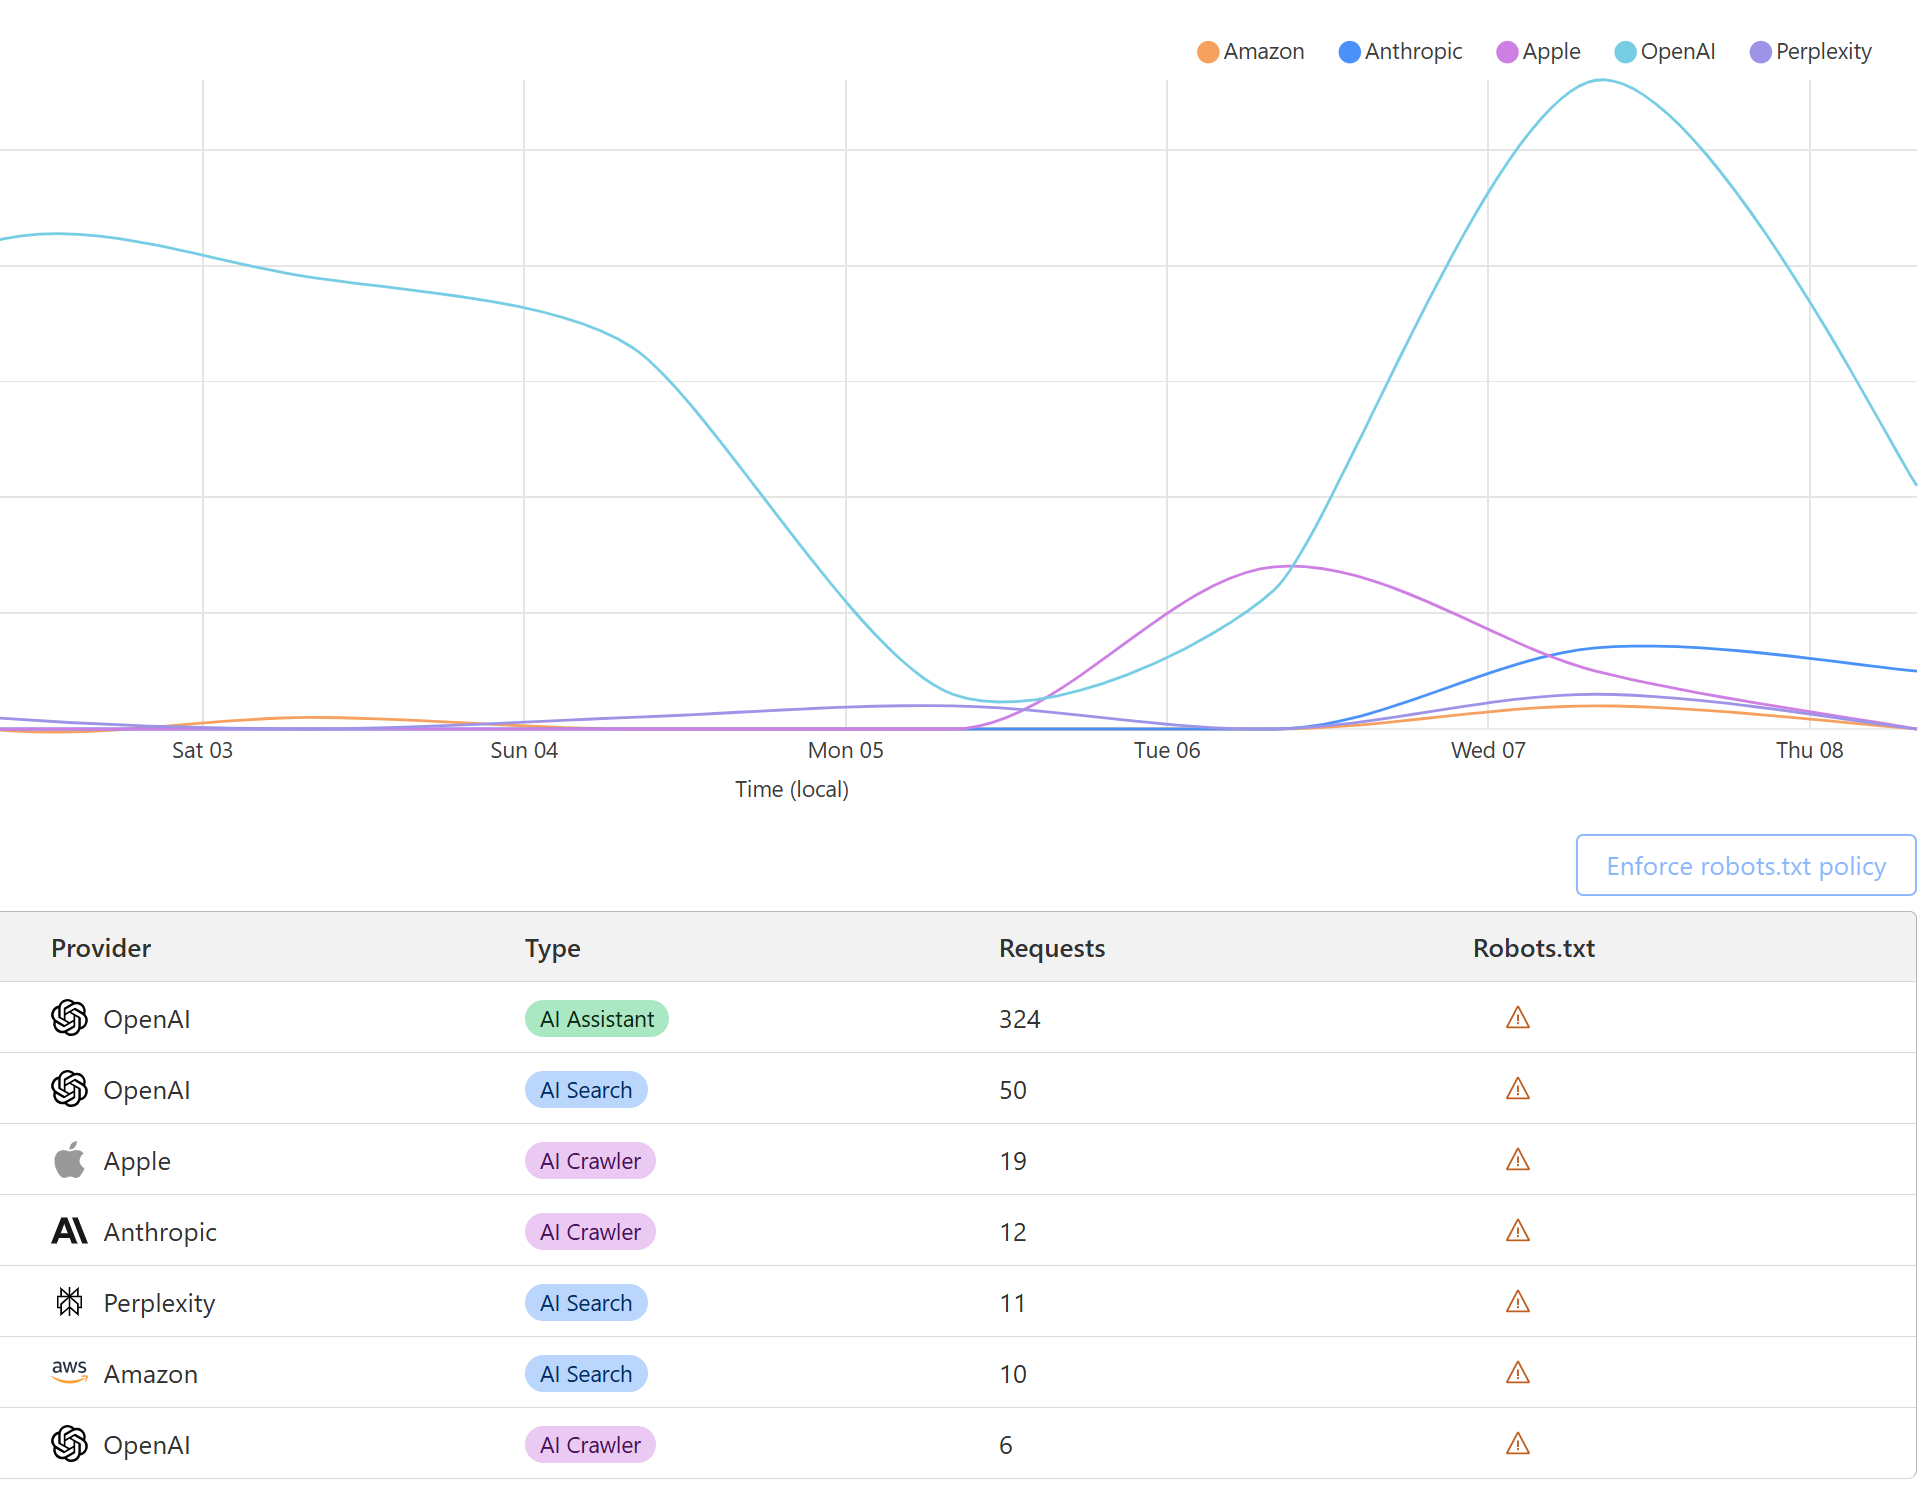Click robots.txt warning icon for OpenAI AI Assistant
The image size is (1921, 1494).
[x=1518, y=1018]
